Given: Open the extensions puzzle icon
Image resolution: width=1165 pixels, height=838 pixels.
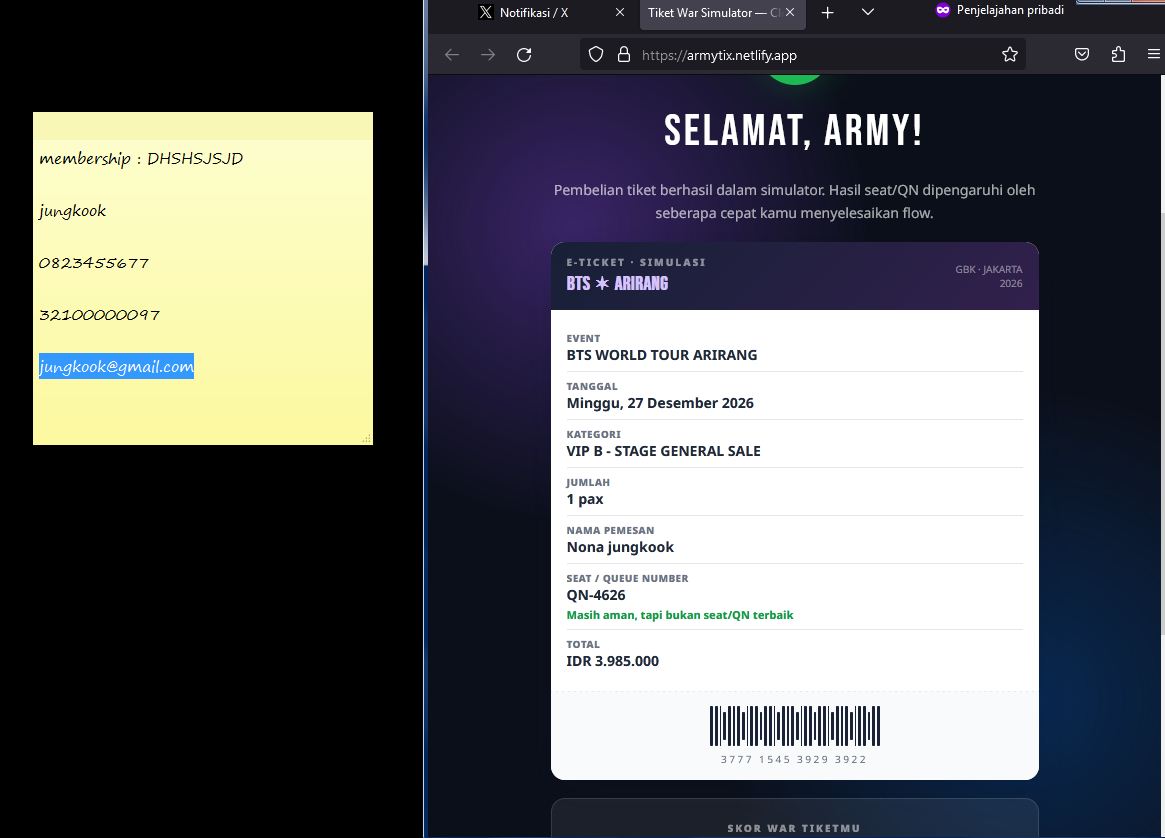Looking at the screenshot, I should pyautogui.click(x=1118, y=54).
